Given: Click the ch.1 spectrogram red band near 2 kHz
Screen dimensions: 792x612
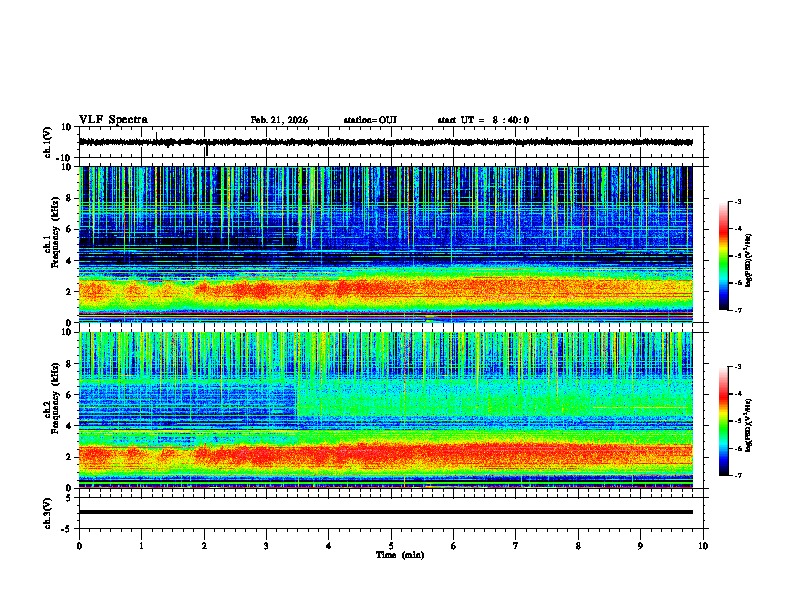Looking at the screenshot, I should click(x=385, y=290).
